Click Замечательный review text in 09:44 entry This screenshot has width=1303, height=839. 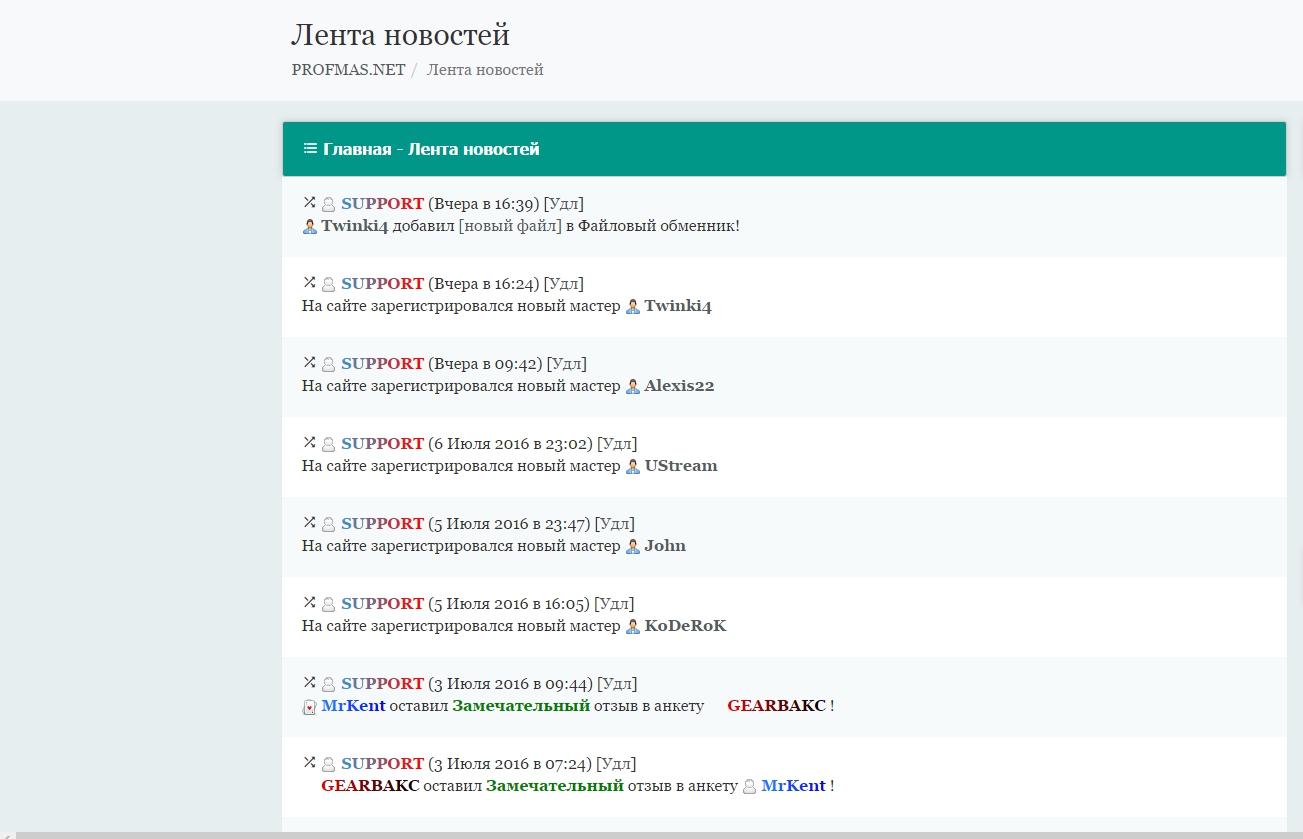click(x=521, y=706)
